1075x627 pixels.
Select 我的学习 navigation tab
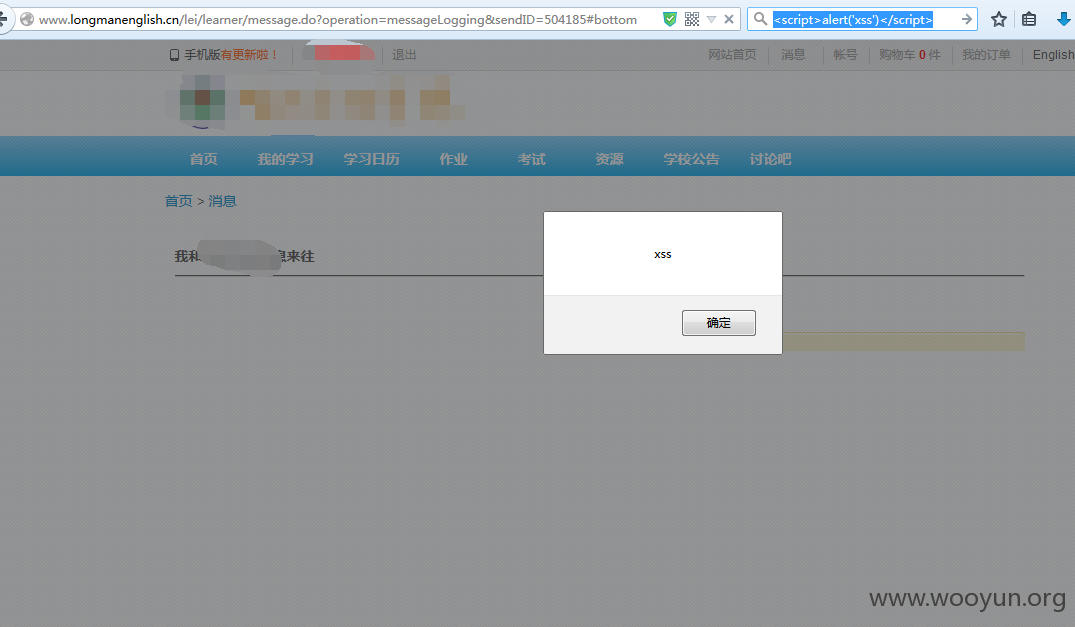pos(285,159)
